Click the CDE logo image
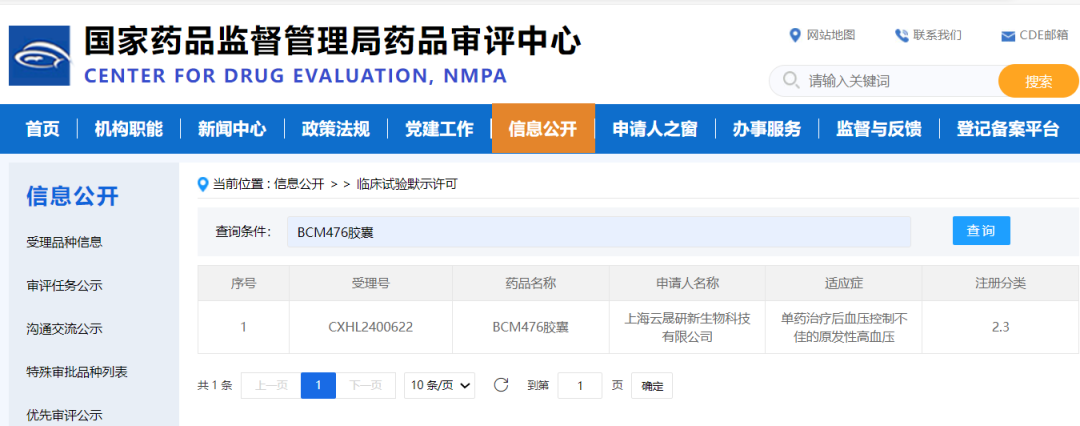This screenshot has height=426, width=1080. pyautogui.click(x=39, y=56)
